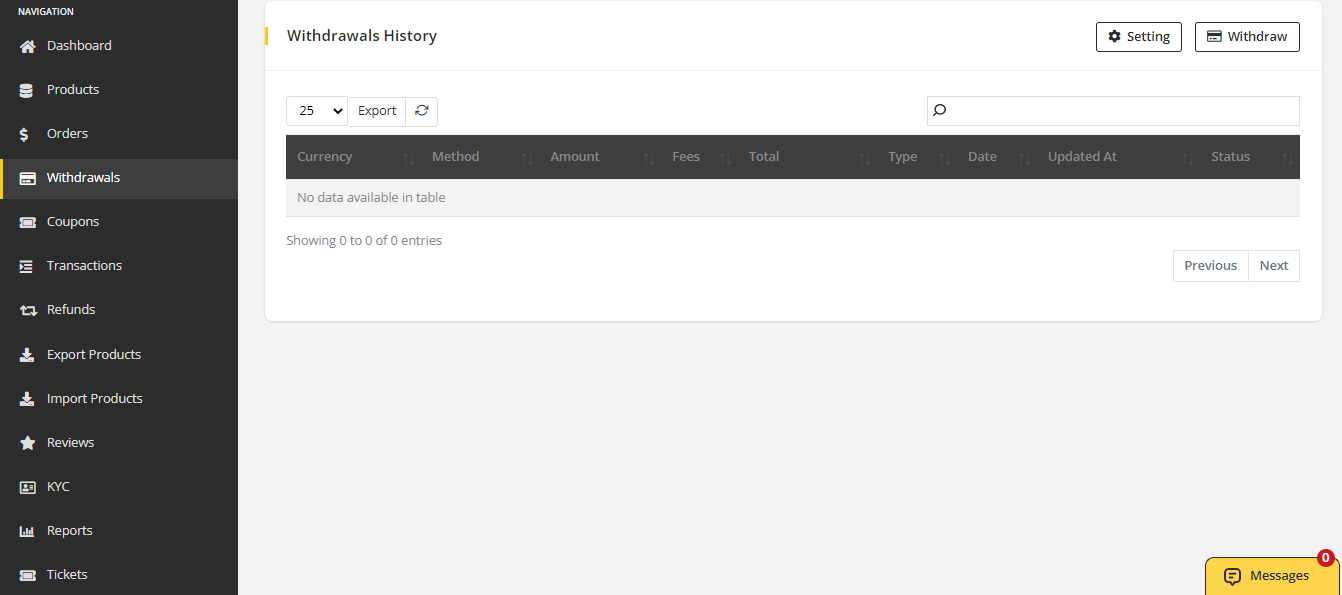Sort table by Amount column
Screen dimensions: 1342x595
point(600,157)
